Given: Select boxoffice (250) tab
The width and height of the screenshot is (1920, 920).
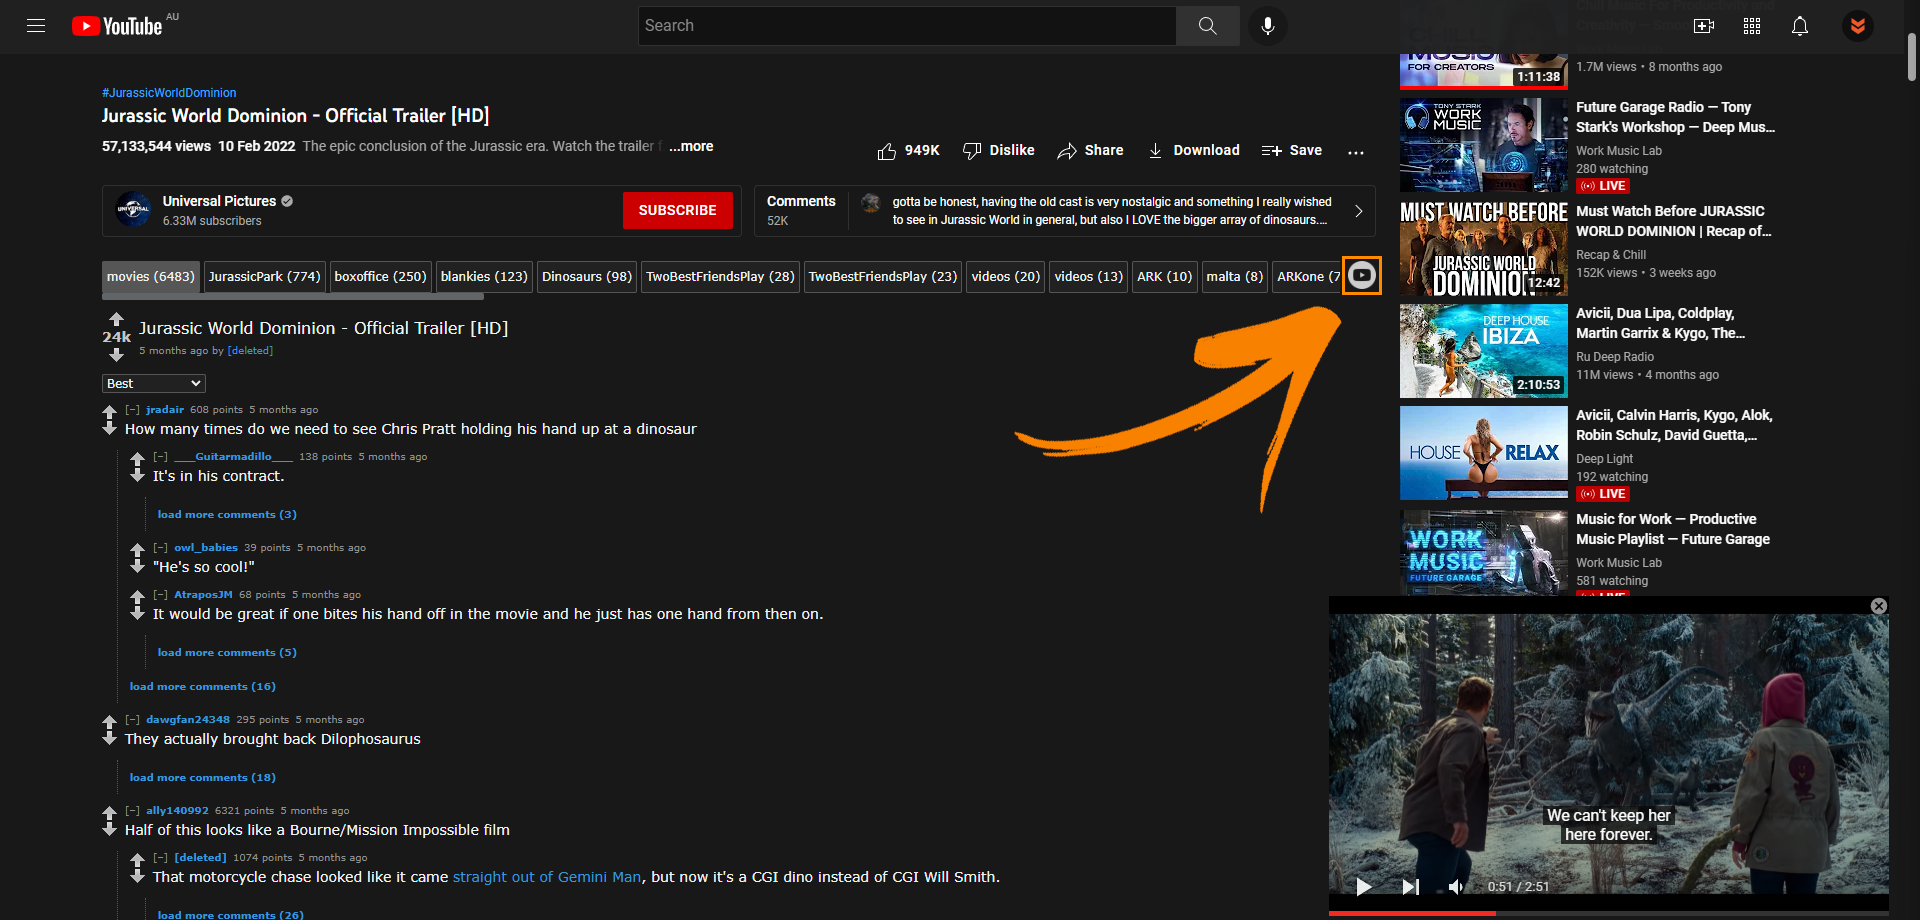Looking at the screenshot, I should click(380, 277).
